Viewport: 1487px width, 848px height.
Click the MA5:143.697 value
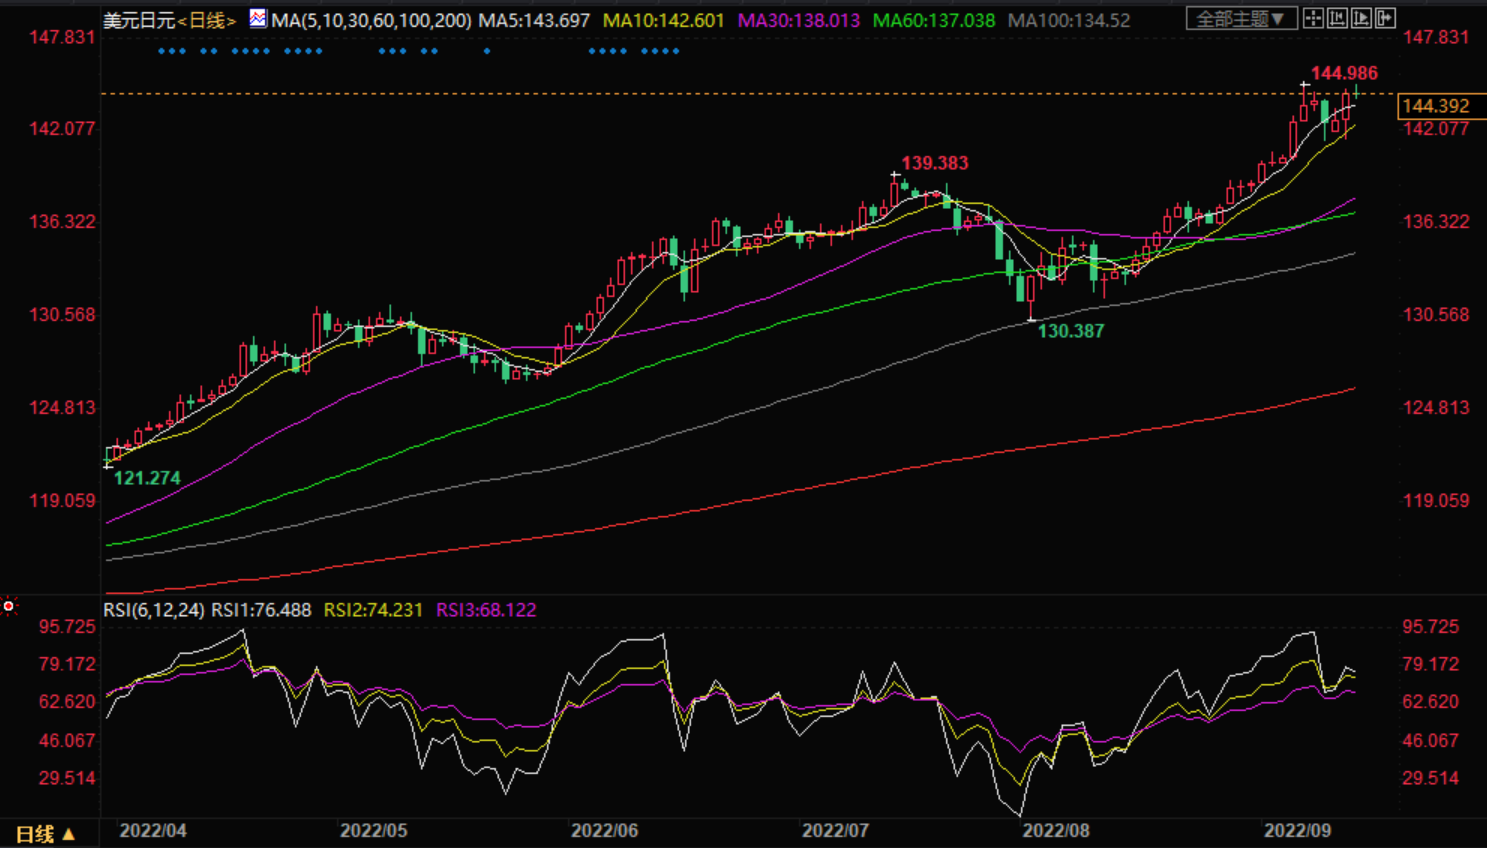coord(534,20)
